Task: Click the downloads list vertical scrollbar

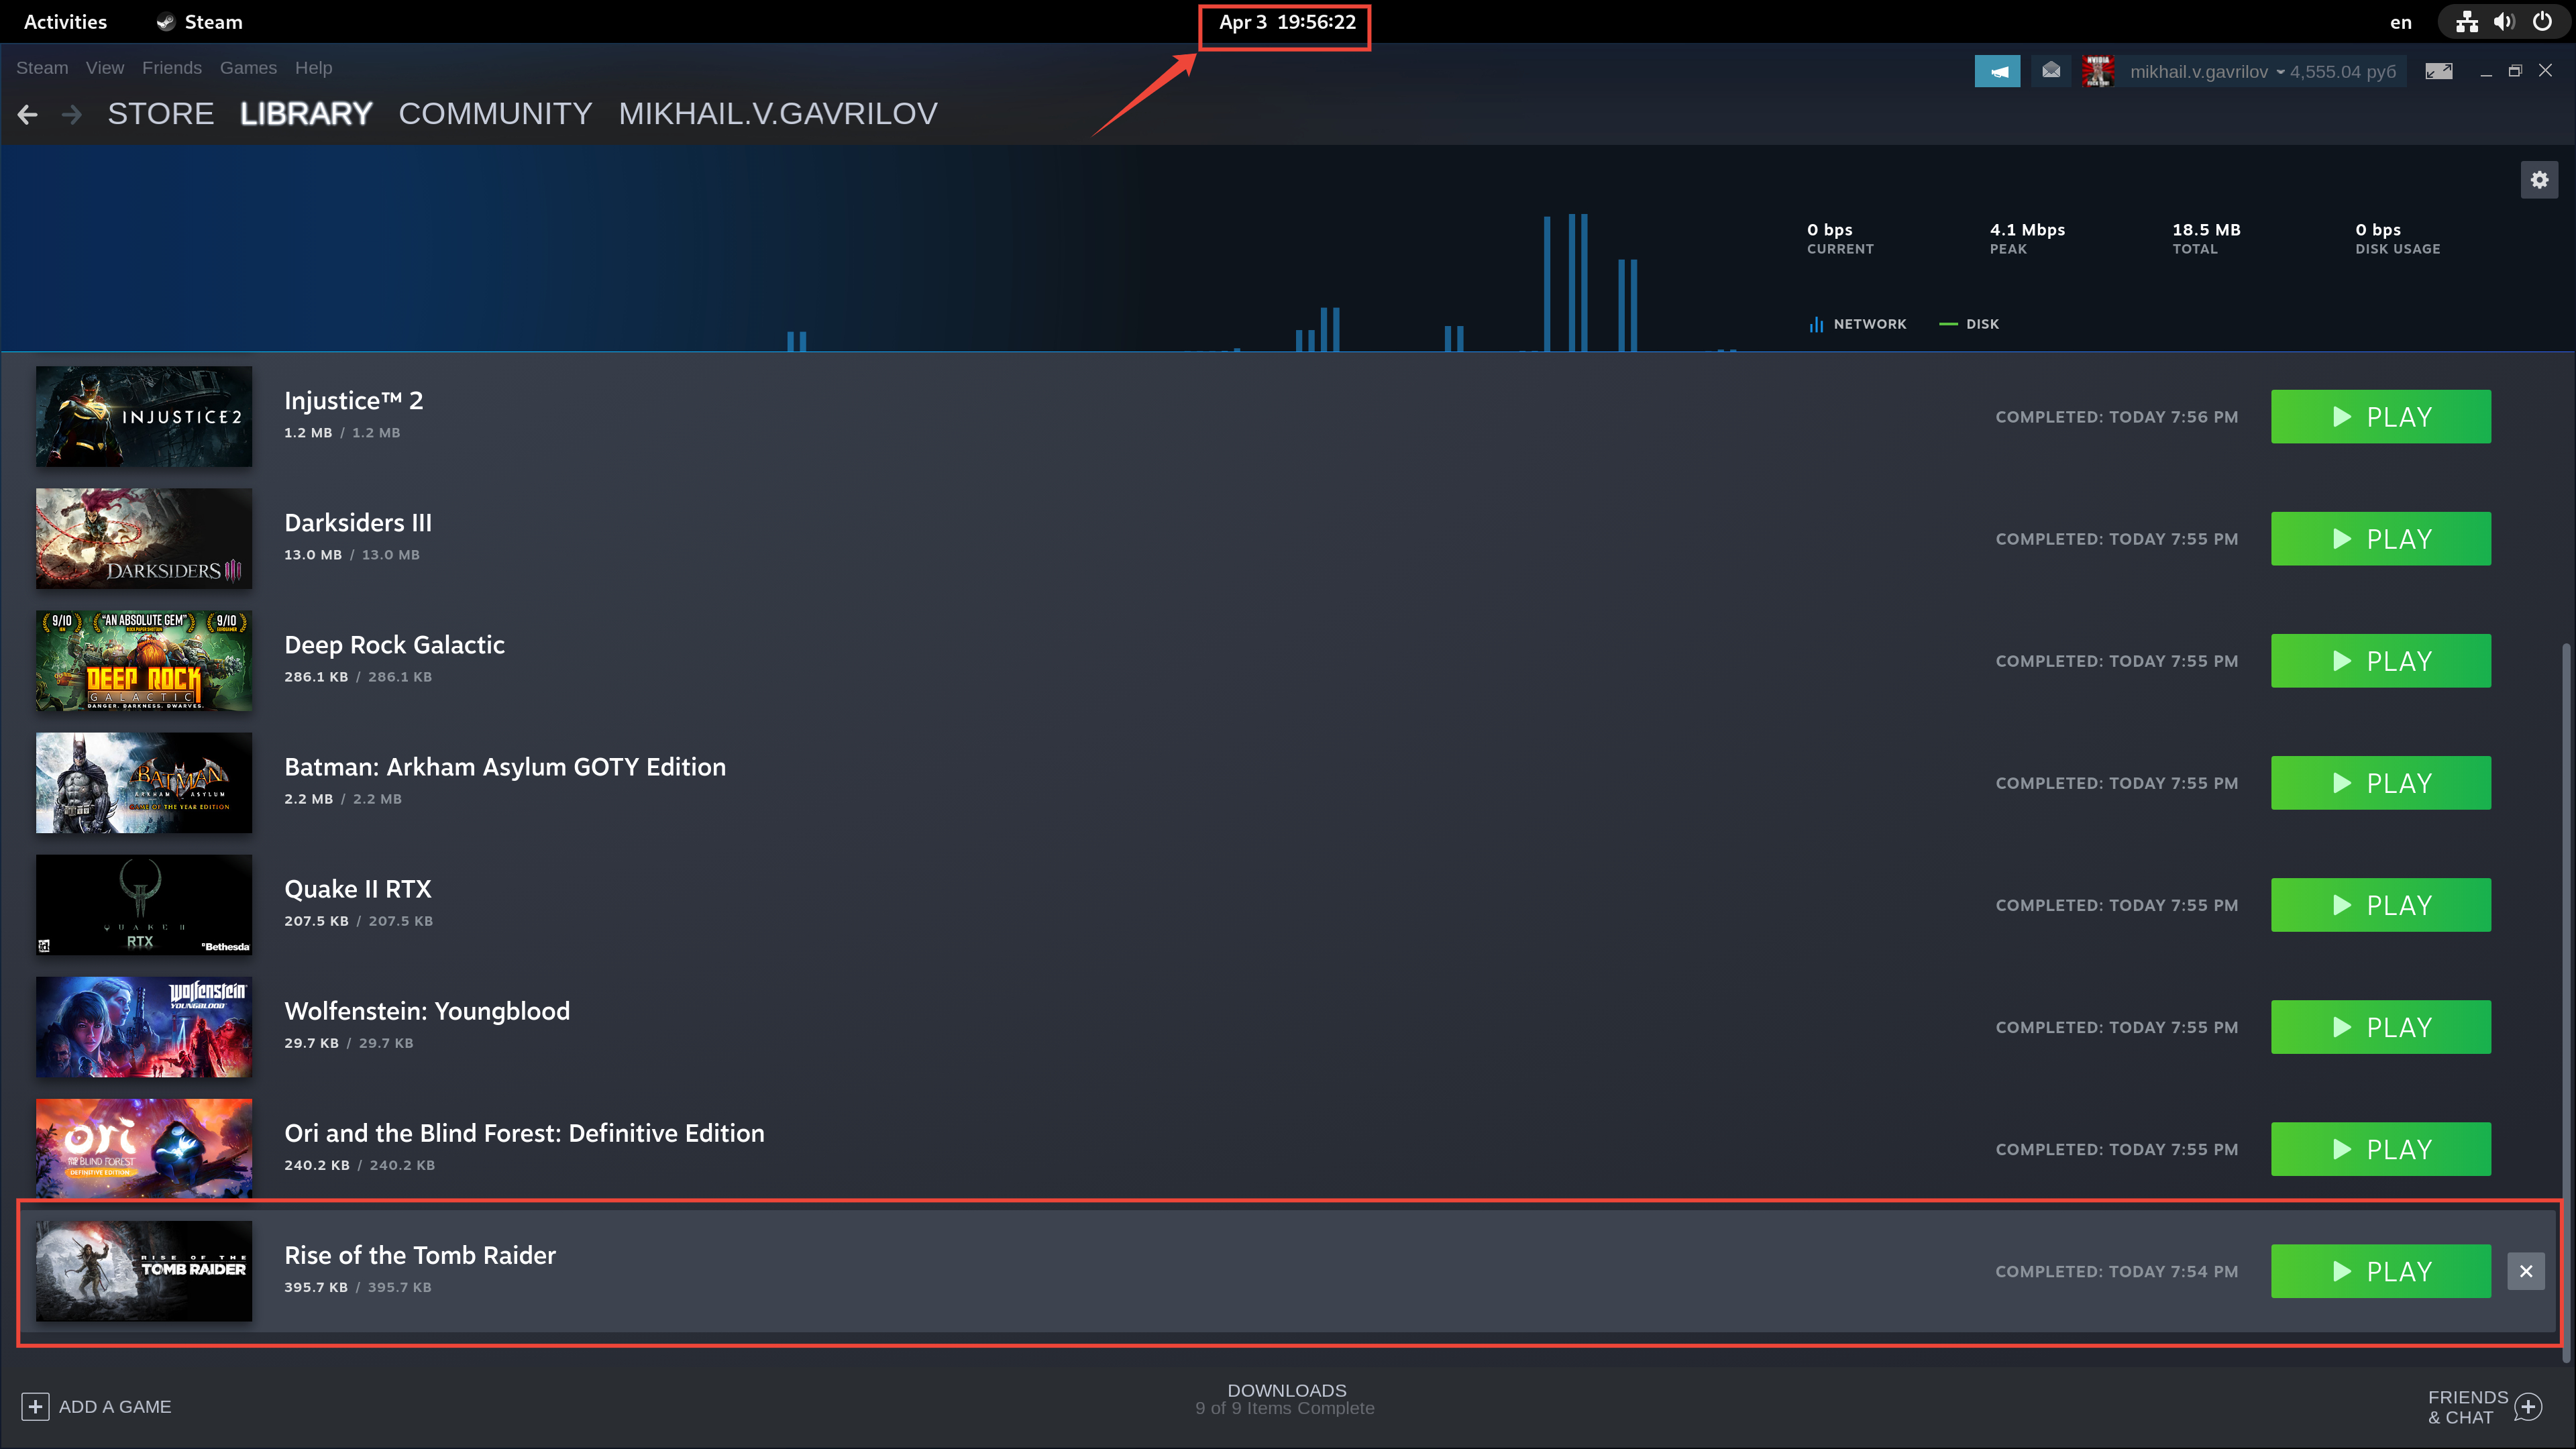Action: click(x=2566, y=1003)
